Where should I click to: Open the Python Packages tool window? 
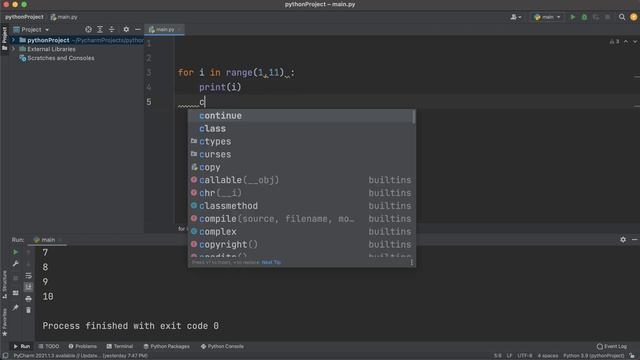point(167,346)
